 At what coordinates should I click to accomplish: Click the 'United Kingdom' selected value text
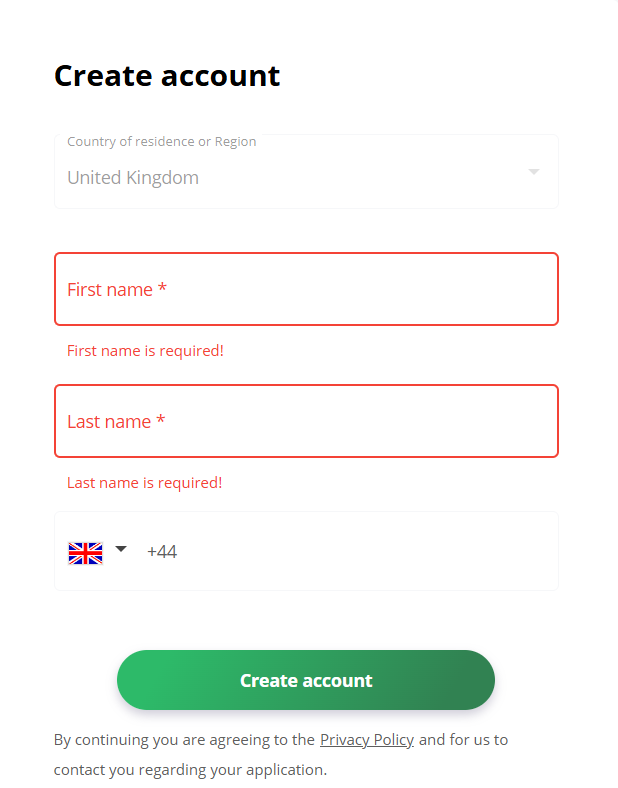pos(133,178)
